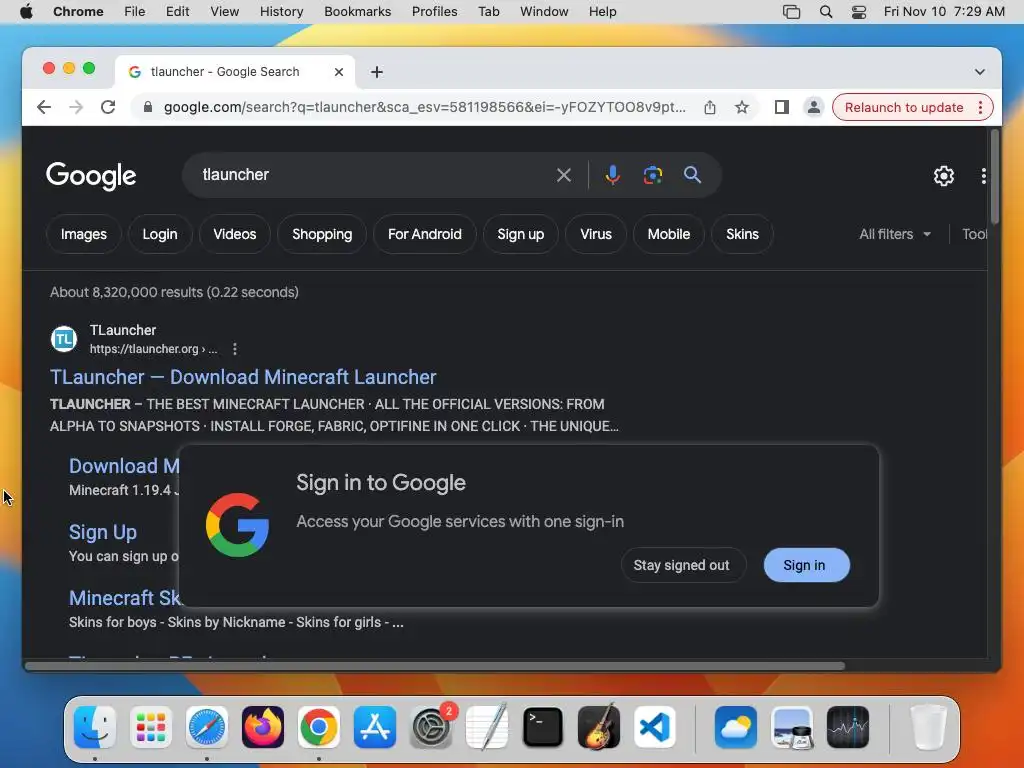Open the Chrome side panel icon
The width and height of the screenshot is (1024, 768).
tap(782, 107)
